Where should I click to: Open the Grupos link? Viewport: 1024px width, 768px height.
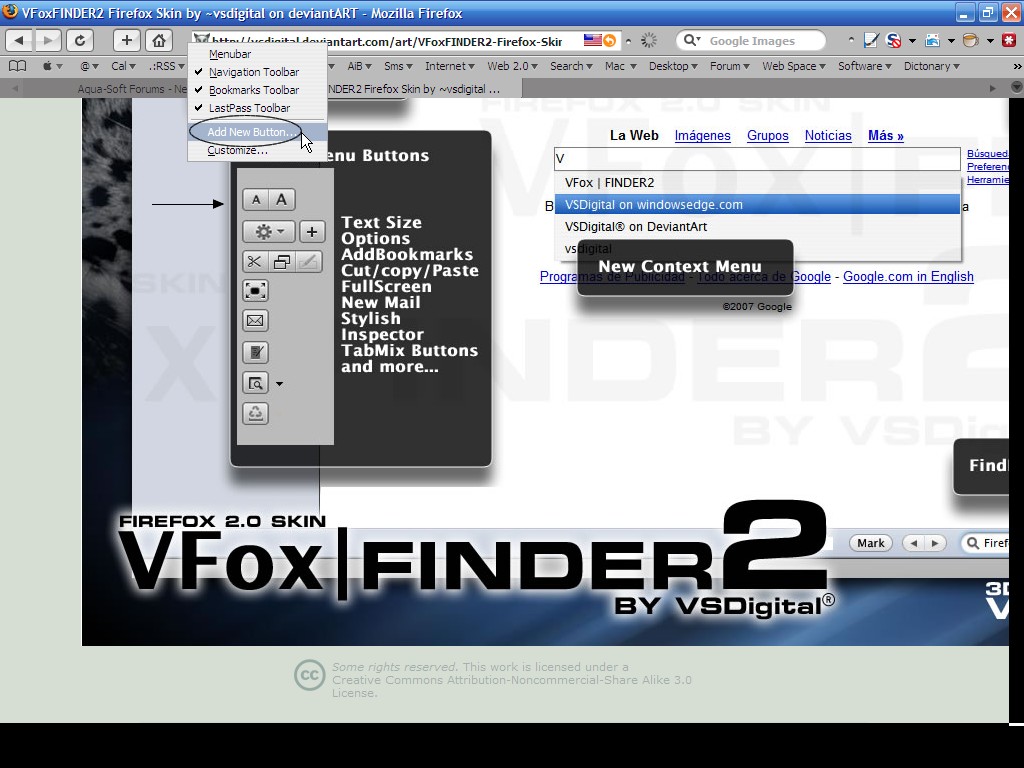767,136
